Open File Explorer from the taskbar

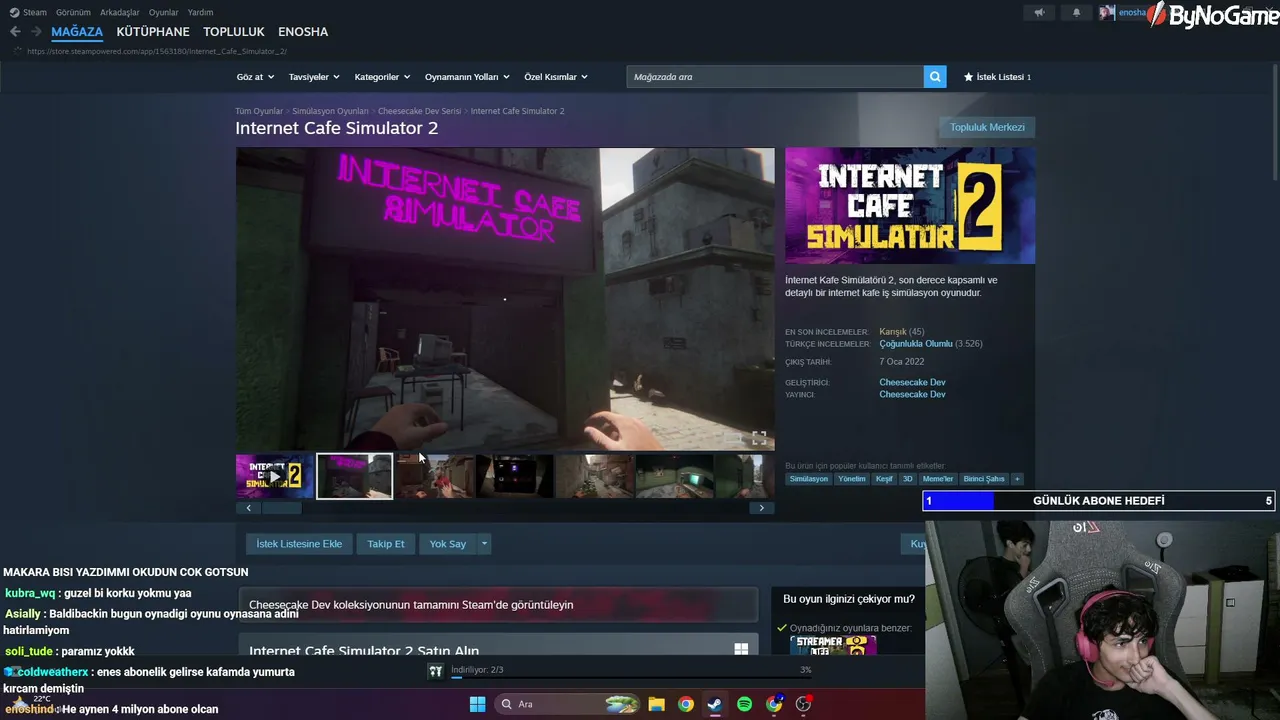tap(656, 704)
